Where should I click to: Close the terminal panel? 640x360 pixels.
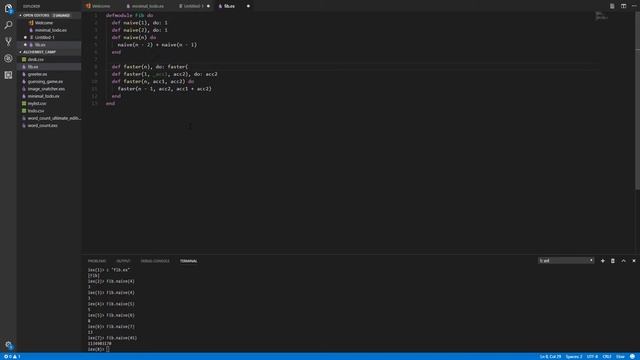click(x=634, y=261)
